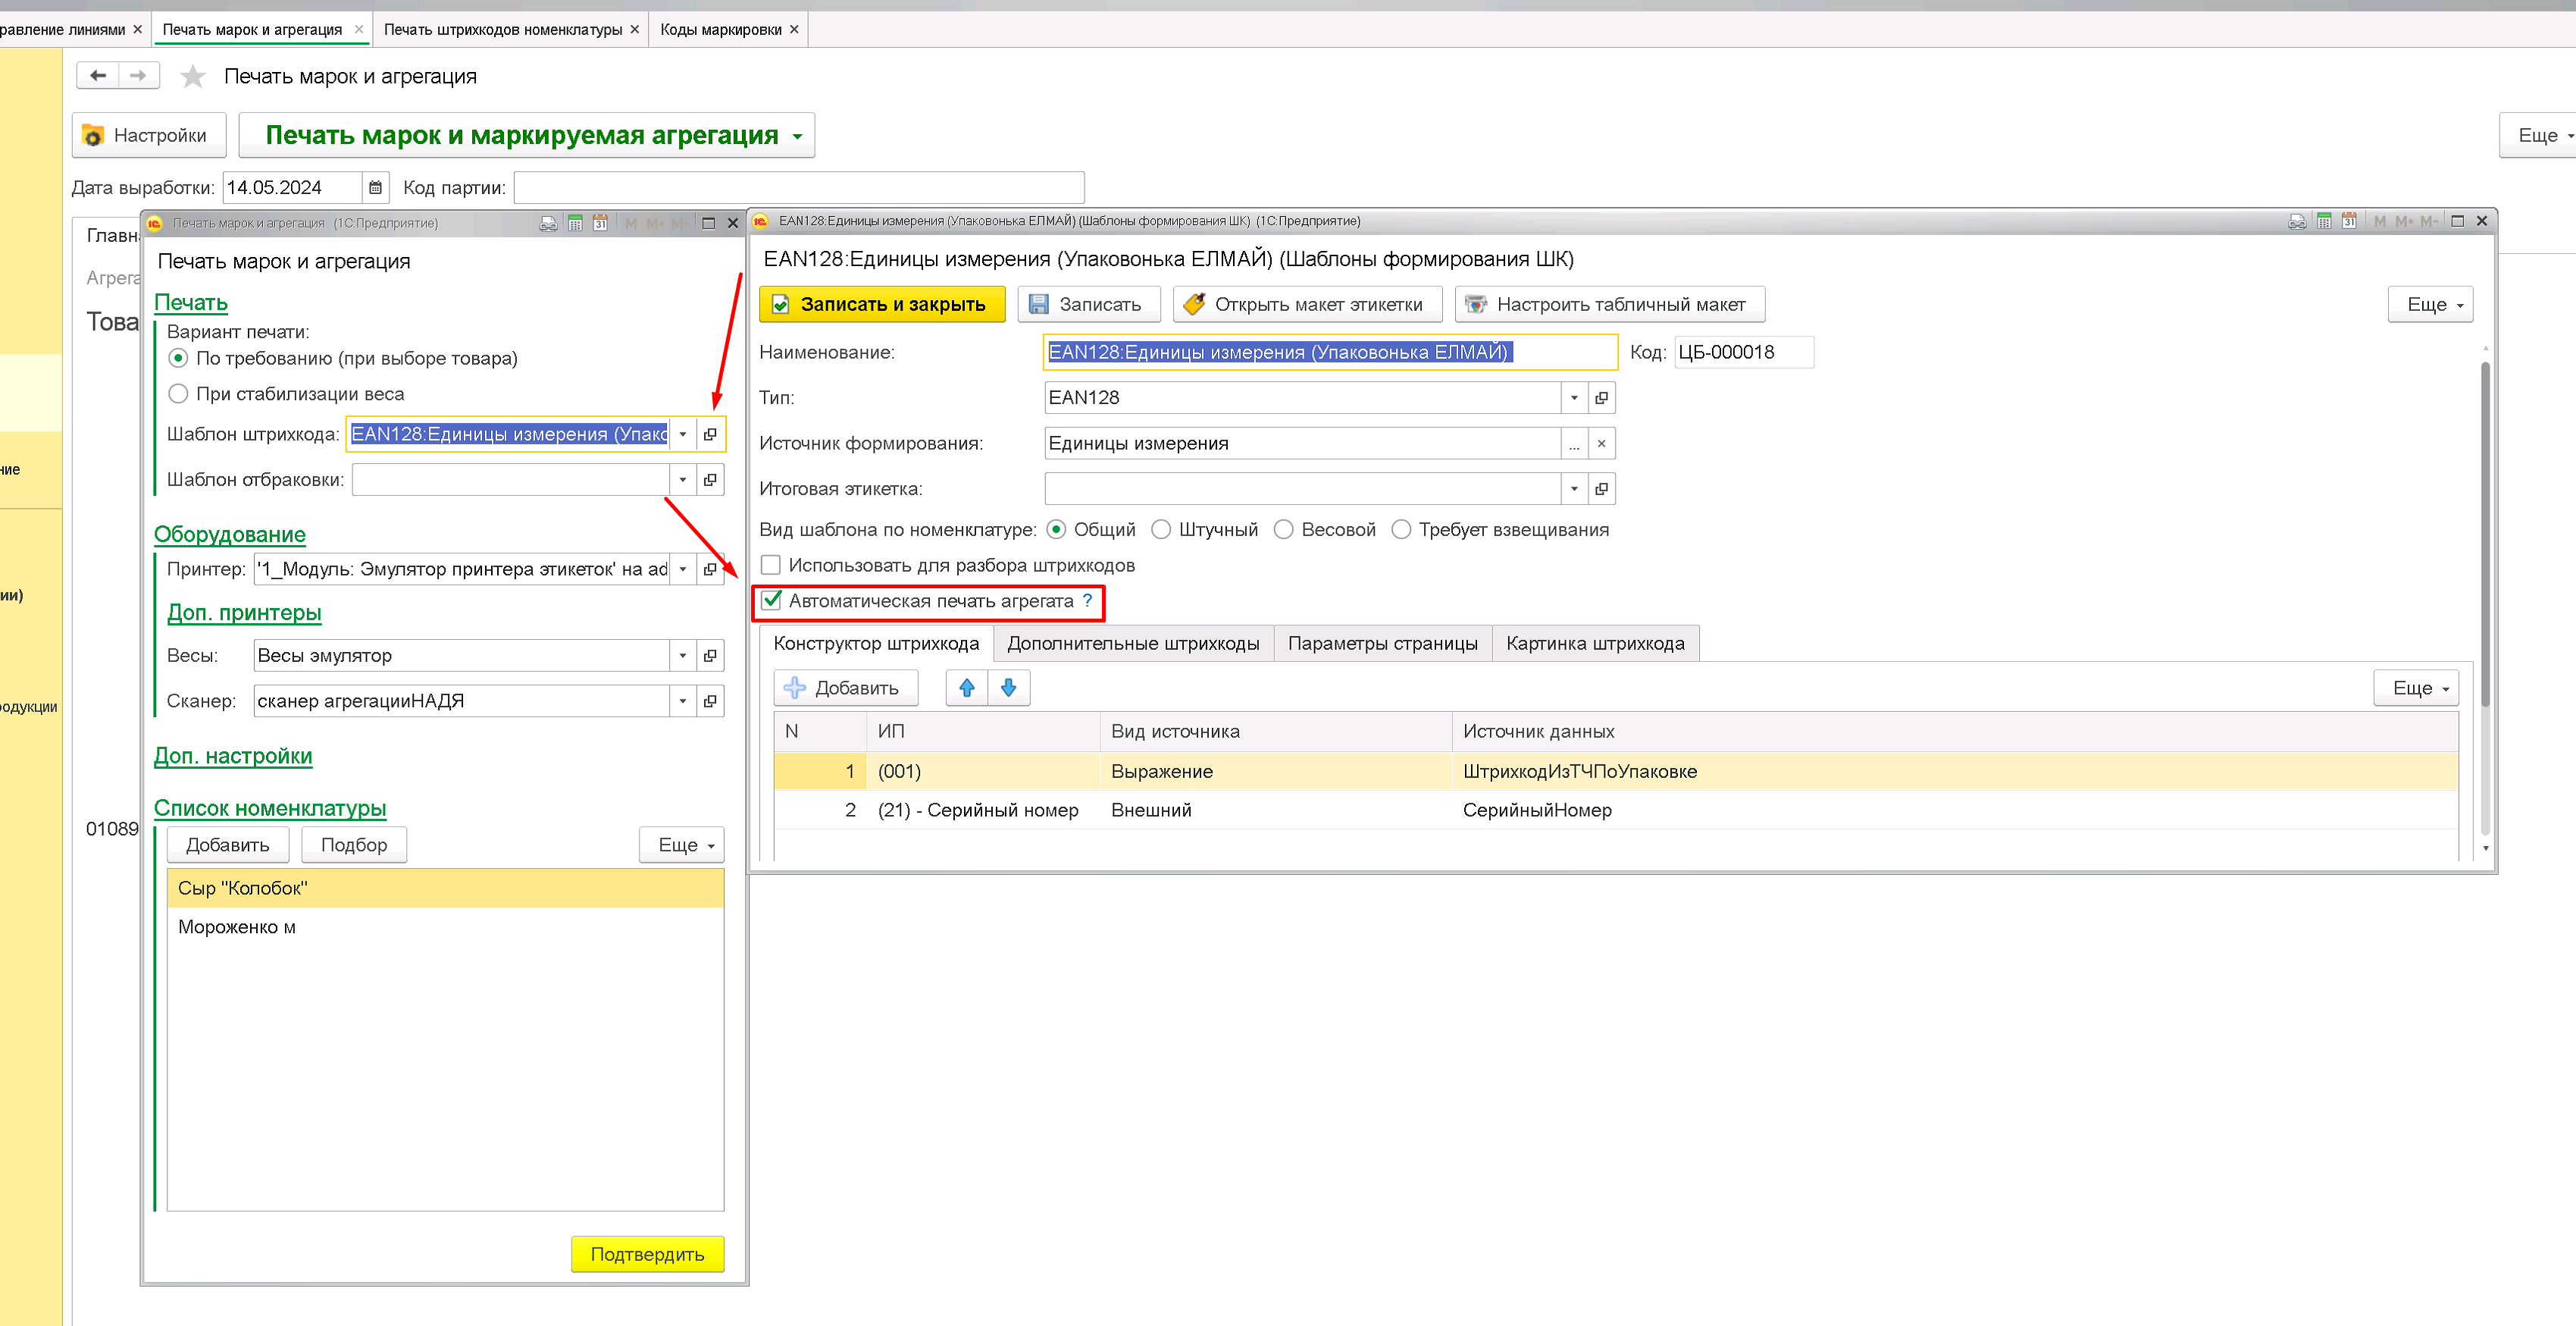
Task: Enable Использовать для разбора штрихкодов
Action: pyautogui.click(x=771, y=565)
